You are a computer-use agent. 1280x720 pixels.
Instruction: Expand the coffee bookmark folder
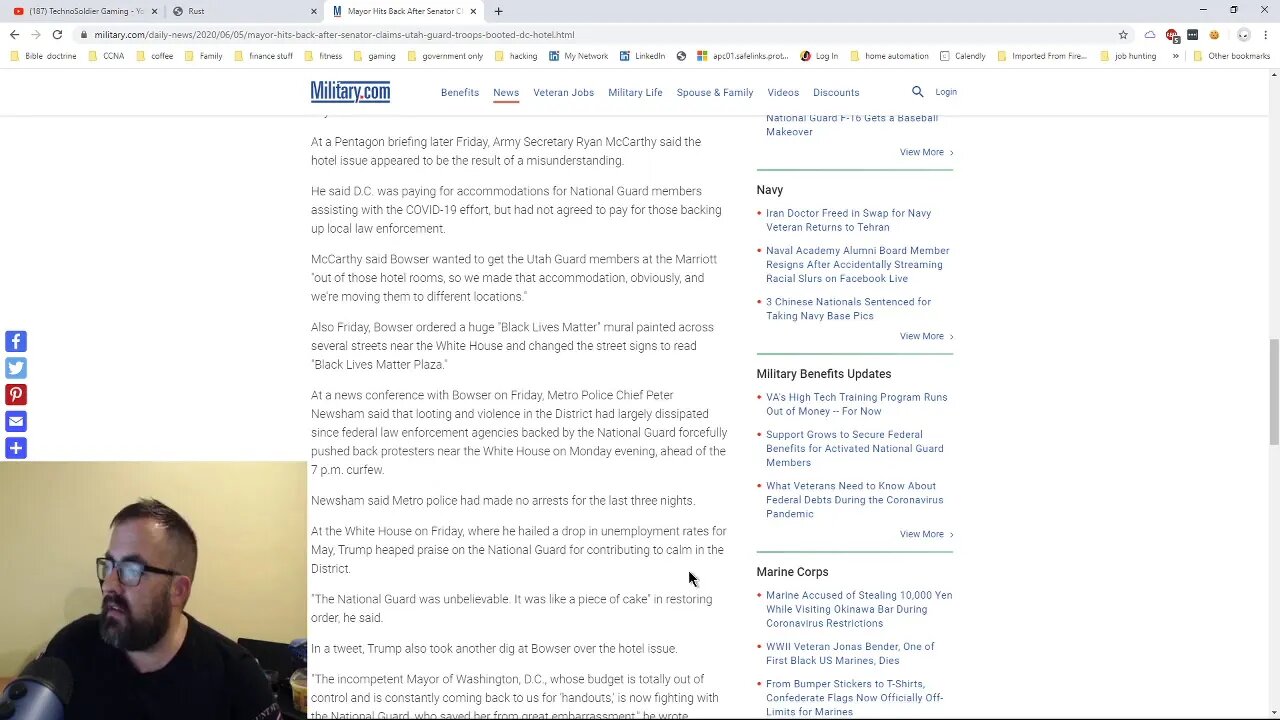[154, 56]
